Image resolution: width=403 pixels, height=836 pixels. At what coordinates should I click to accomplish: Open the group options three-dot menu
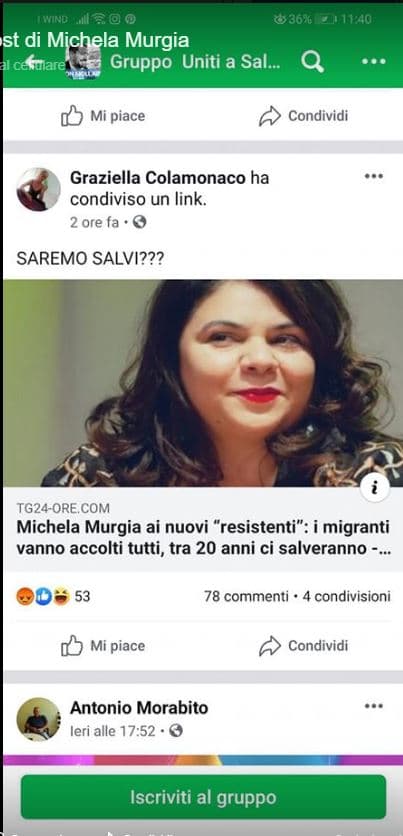coord(374,62)
